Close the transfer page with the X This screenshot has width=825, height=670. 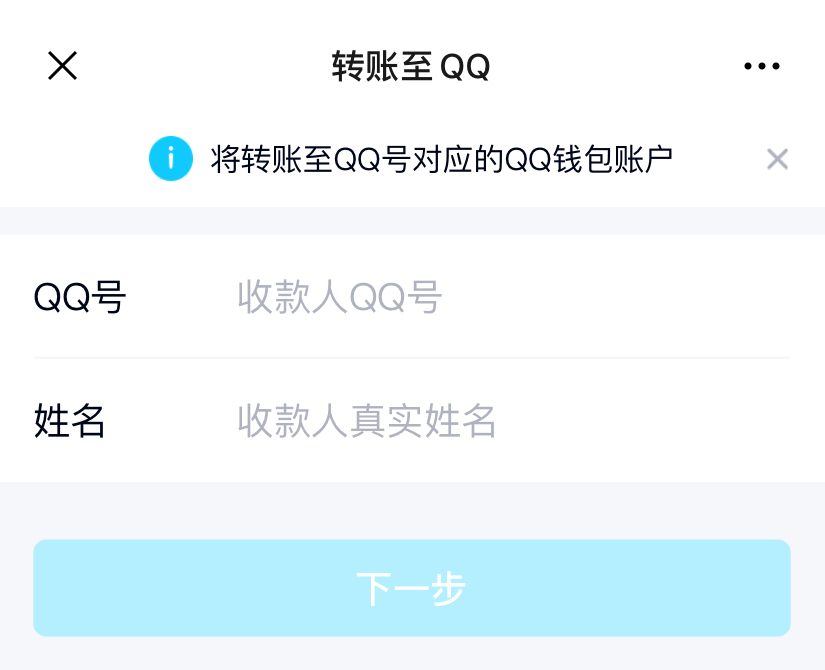tap(62, 65)
